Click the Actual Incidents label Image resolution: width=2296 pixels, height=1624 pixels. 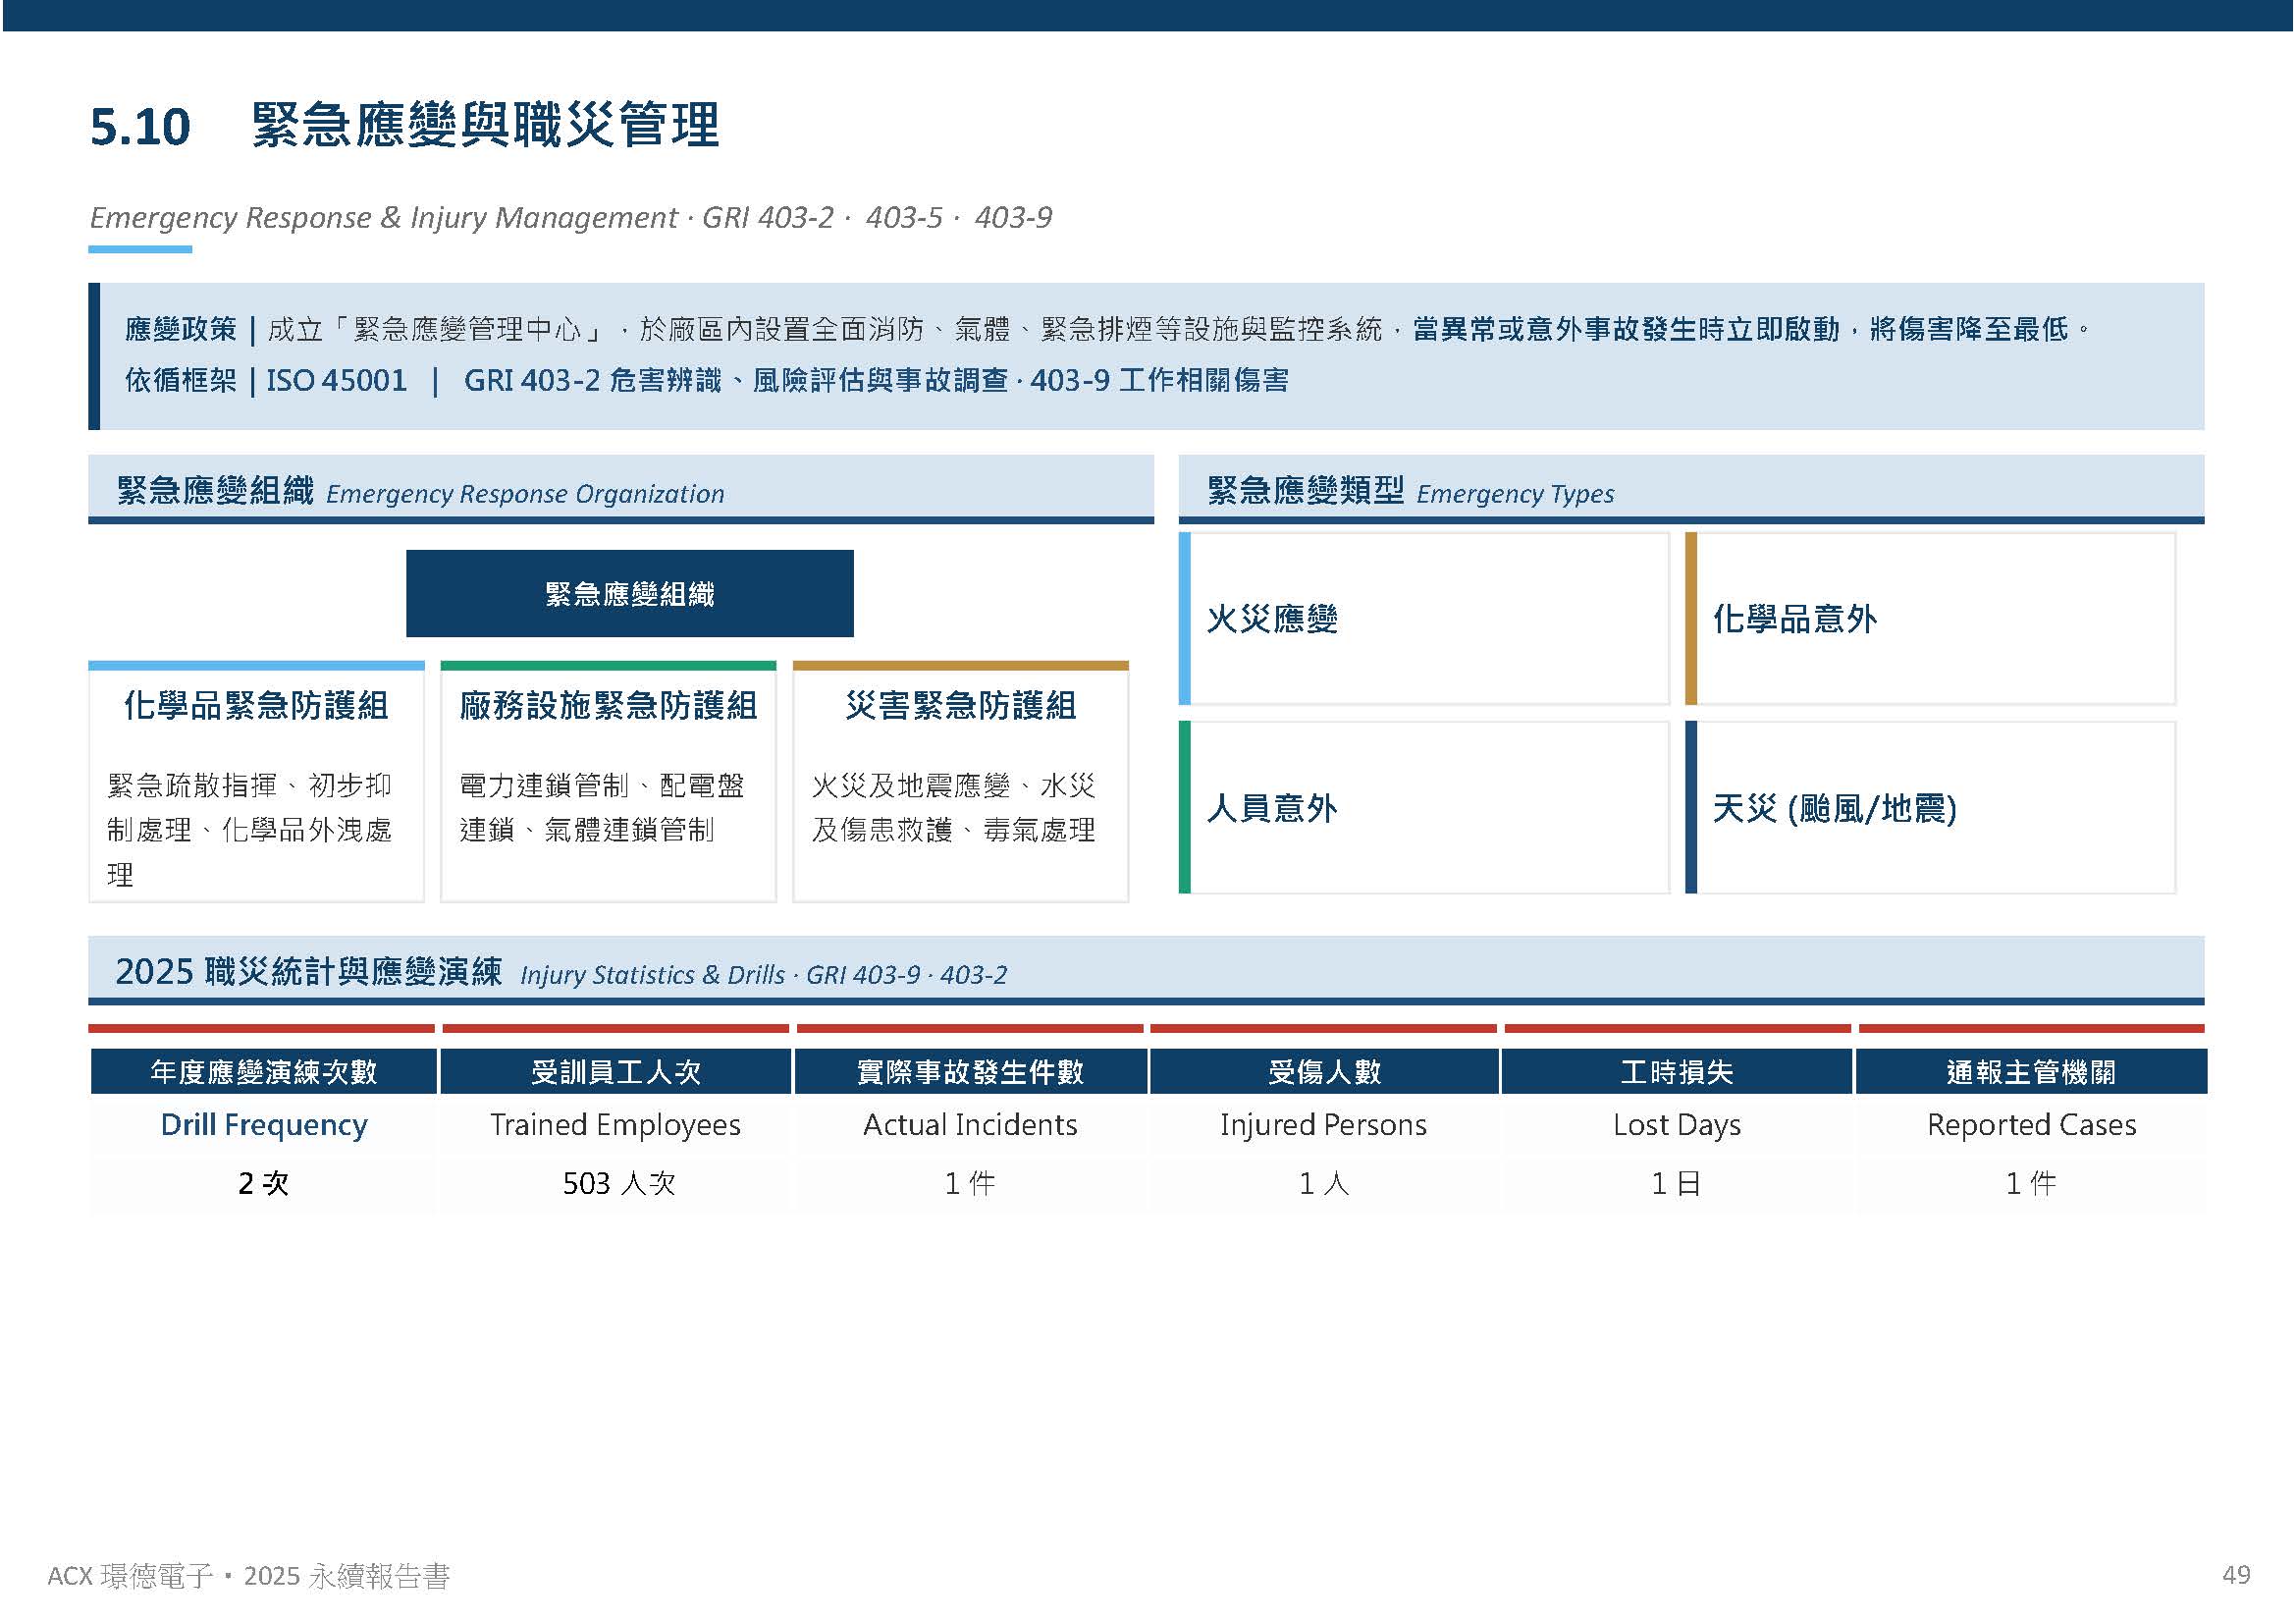coord(970,1125)
